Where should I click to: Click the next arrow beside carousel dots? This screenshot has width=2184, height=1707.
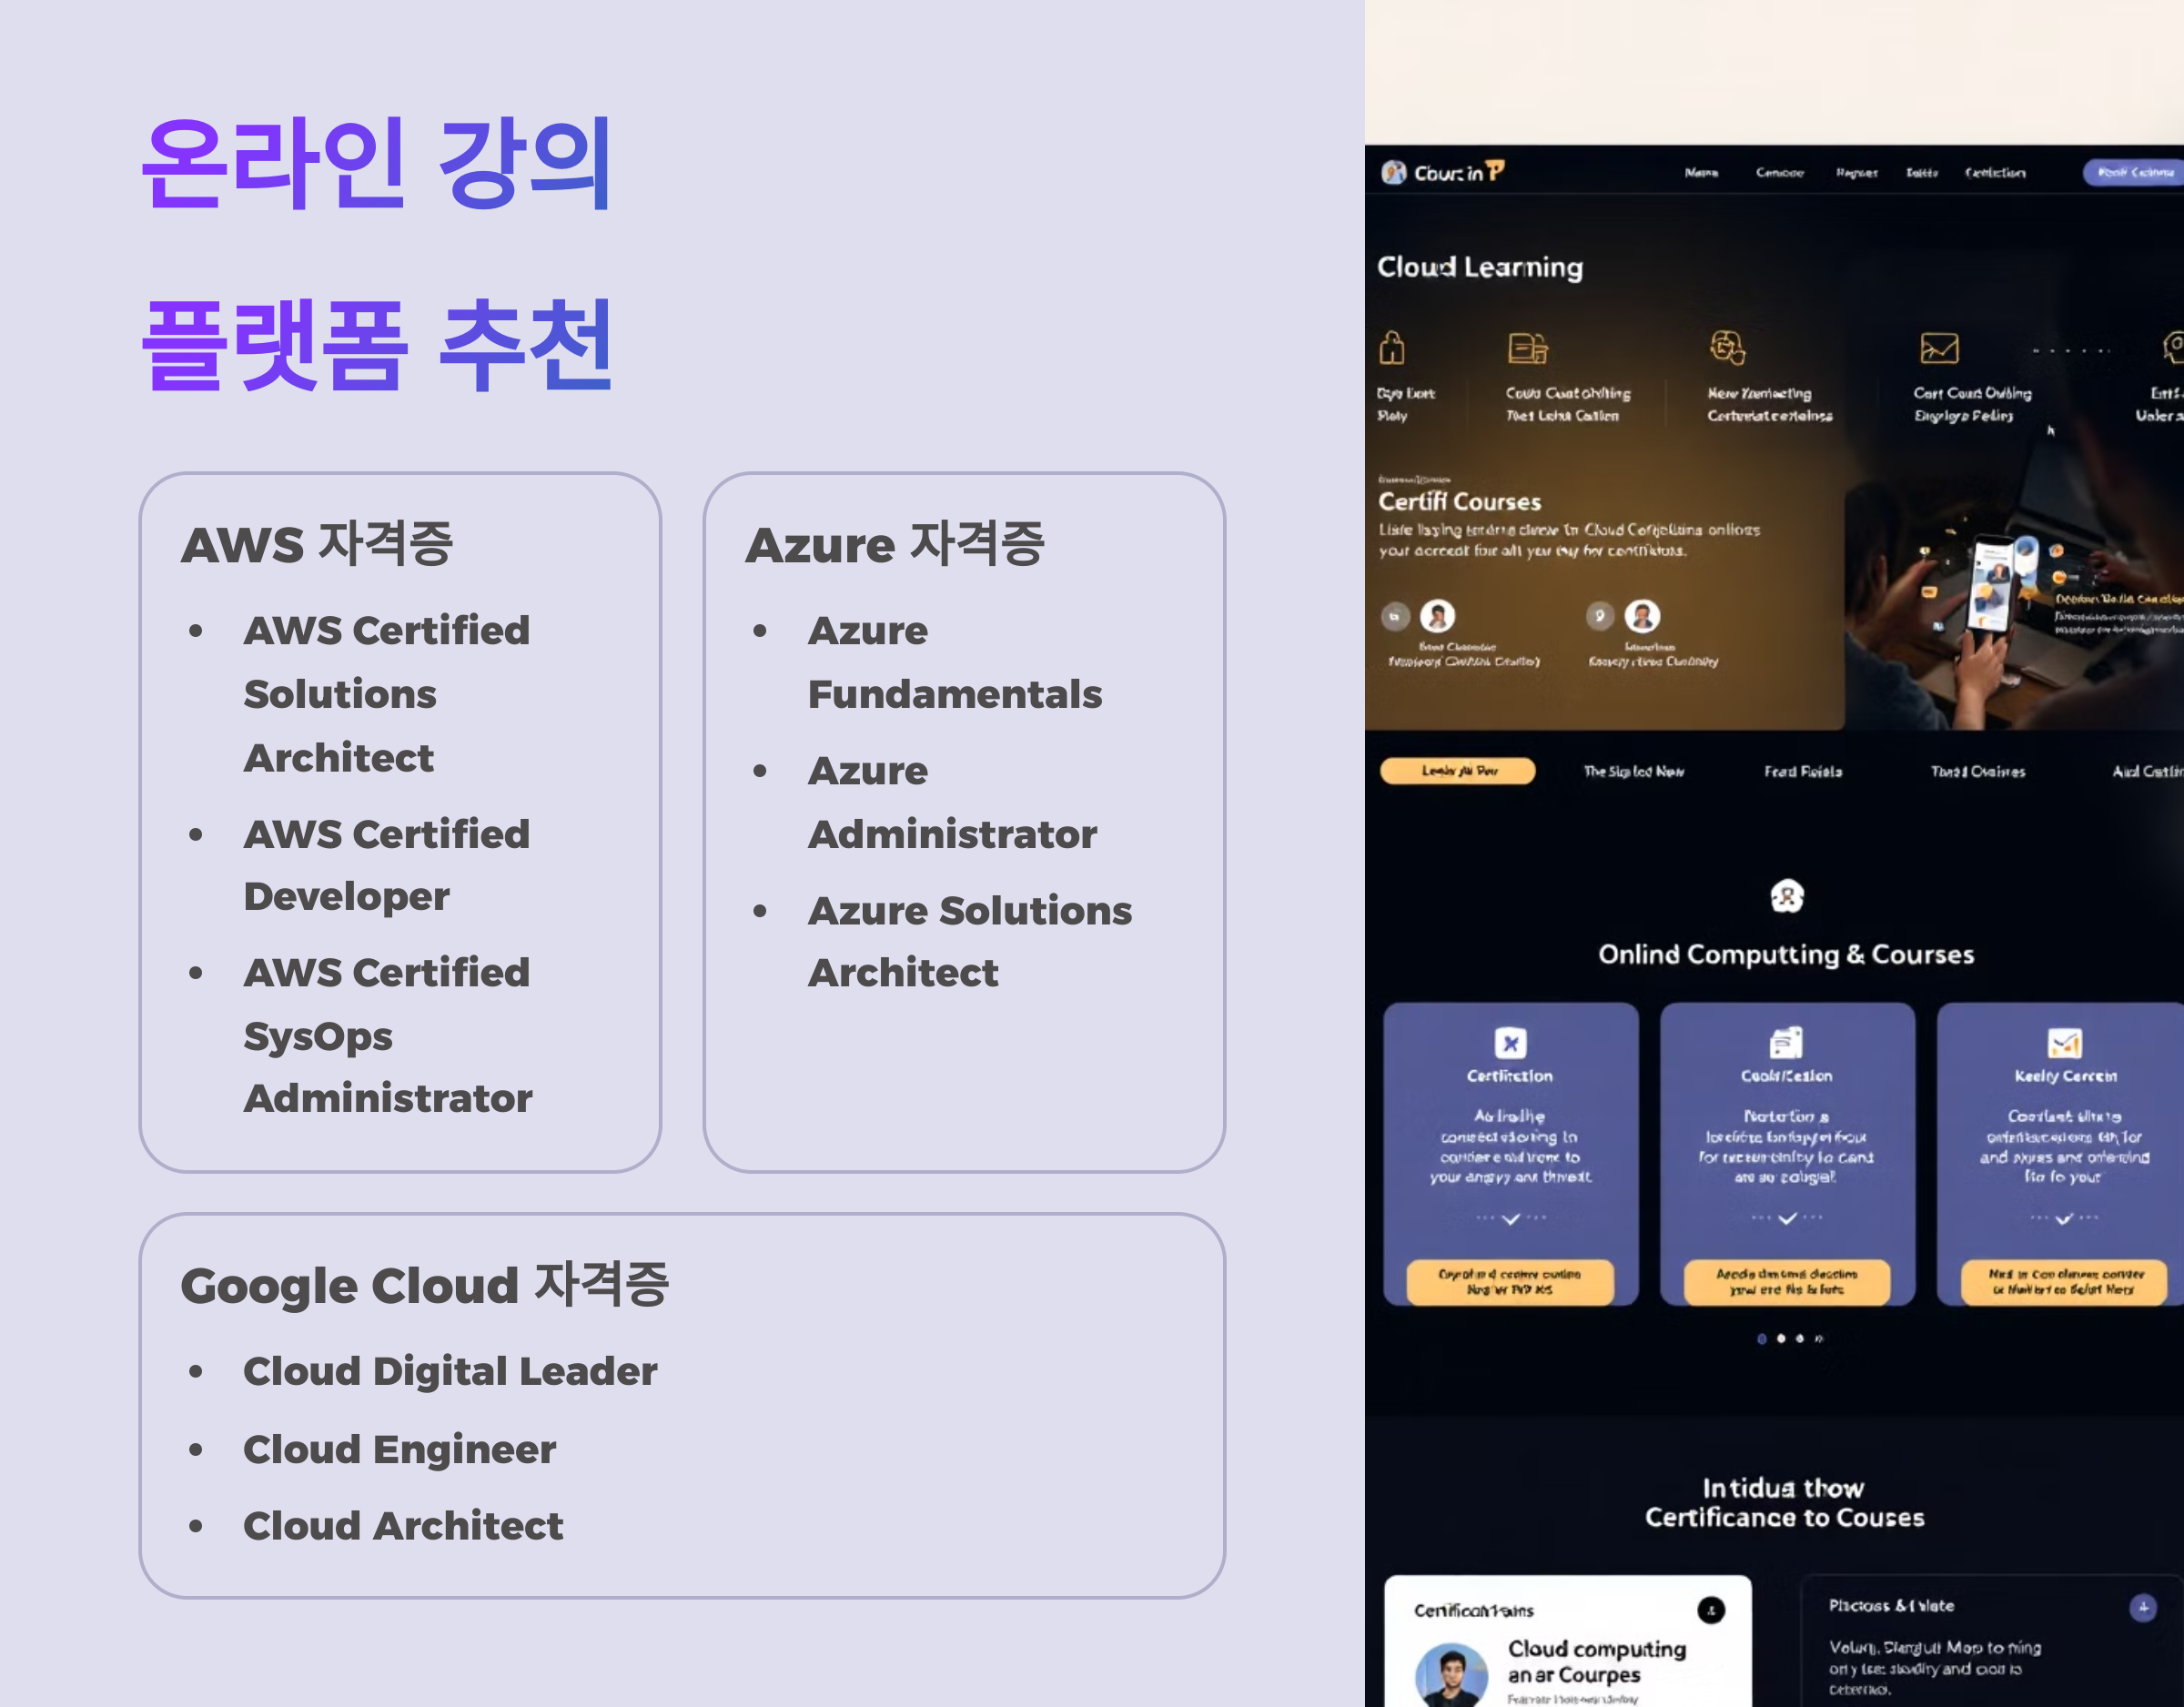[x=1819, y=1338]
